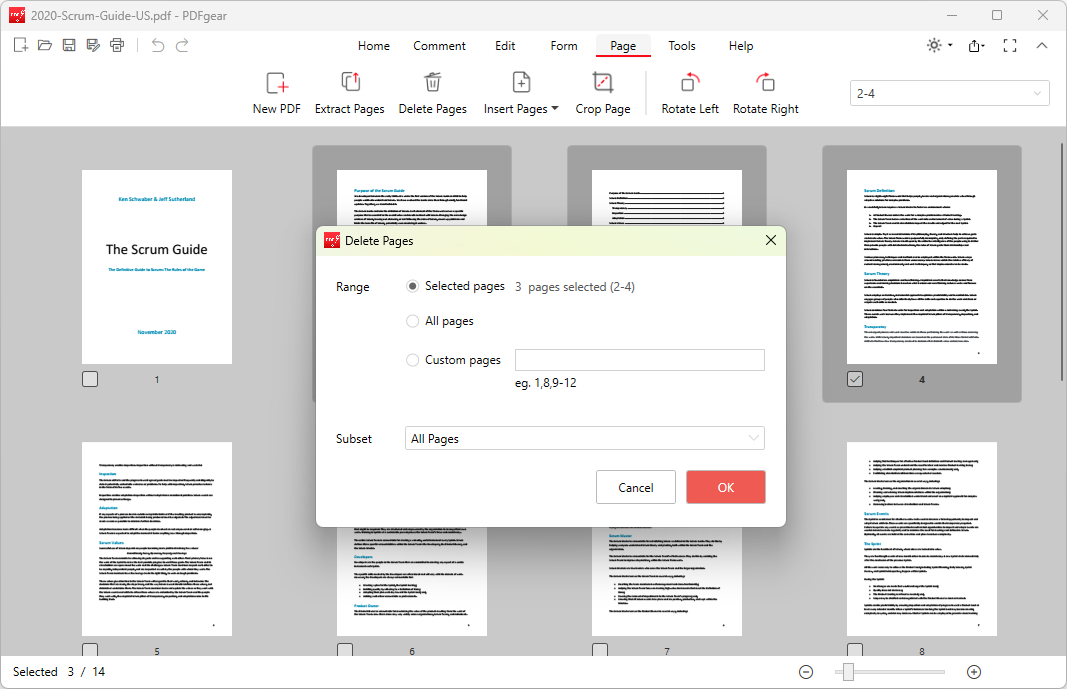Confirm deletion with the OK button

click(725, 487)
